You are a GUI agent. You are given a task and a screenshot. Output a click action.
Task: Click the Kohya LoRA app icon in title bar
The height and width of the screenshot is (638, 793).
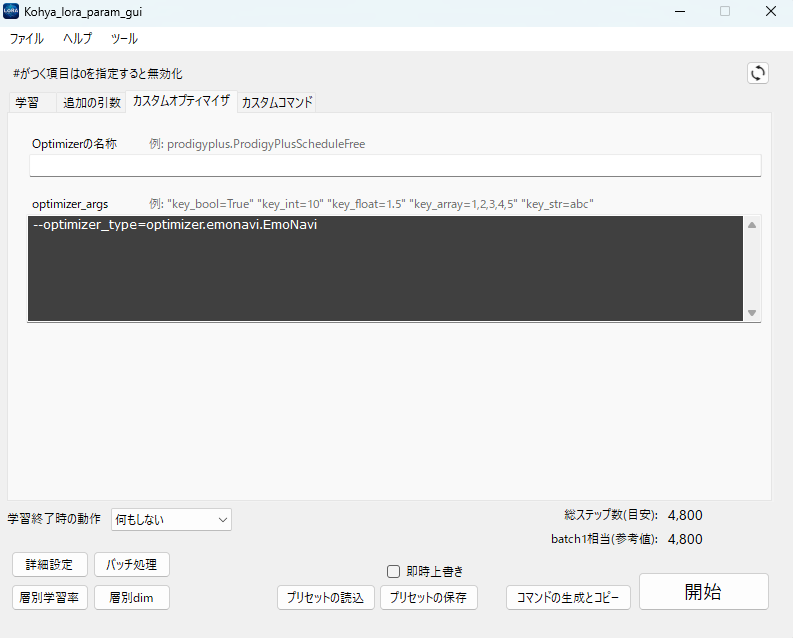11,11
